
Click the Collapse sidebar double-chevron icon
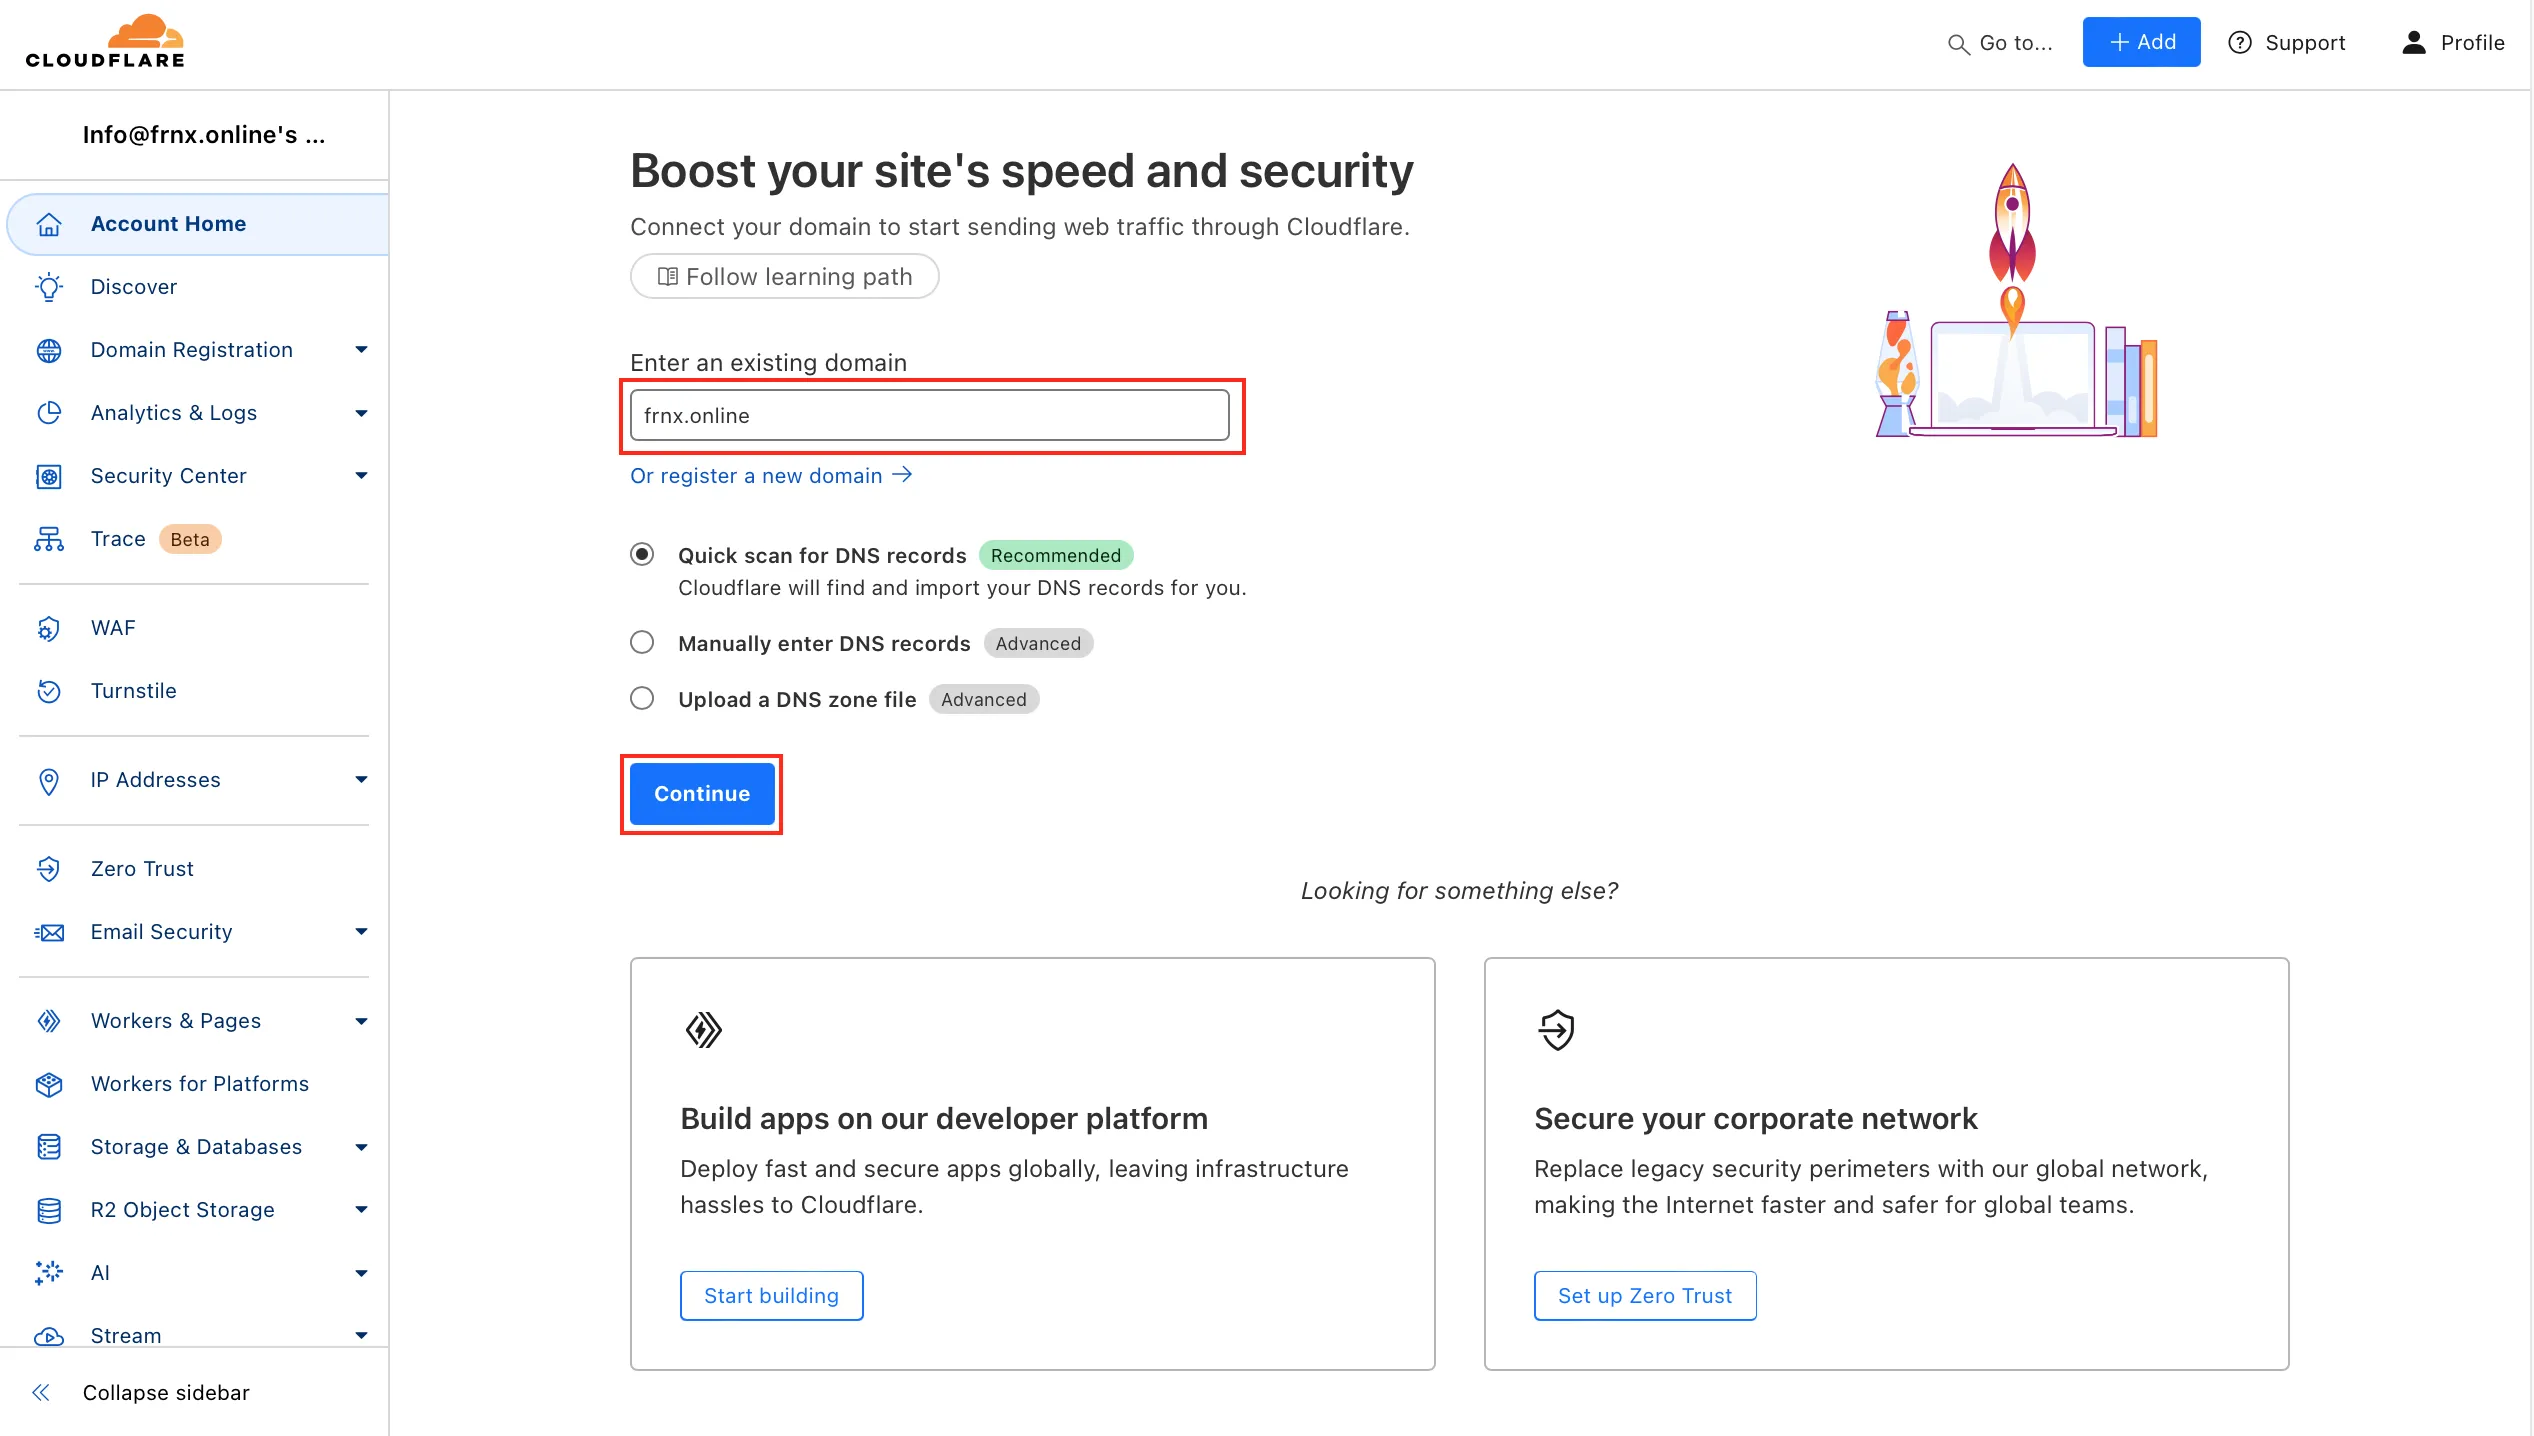41,1393
